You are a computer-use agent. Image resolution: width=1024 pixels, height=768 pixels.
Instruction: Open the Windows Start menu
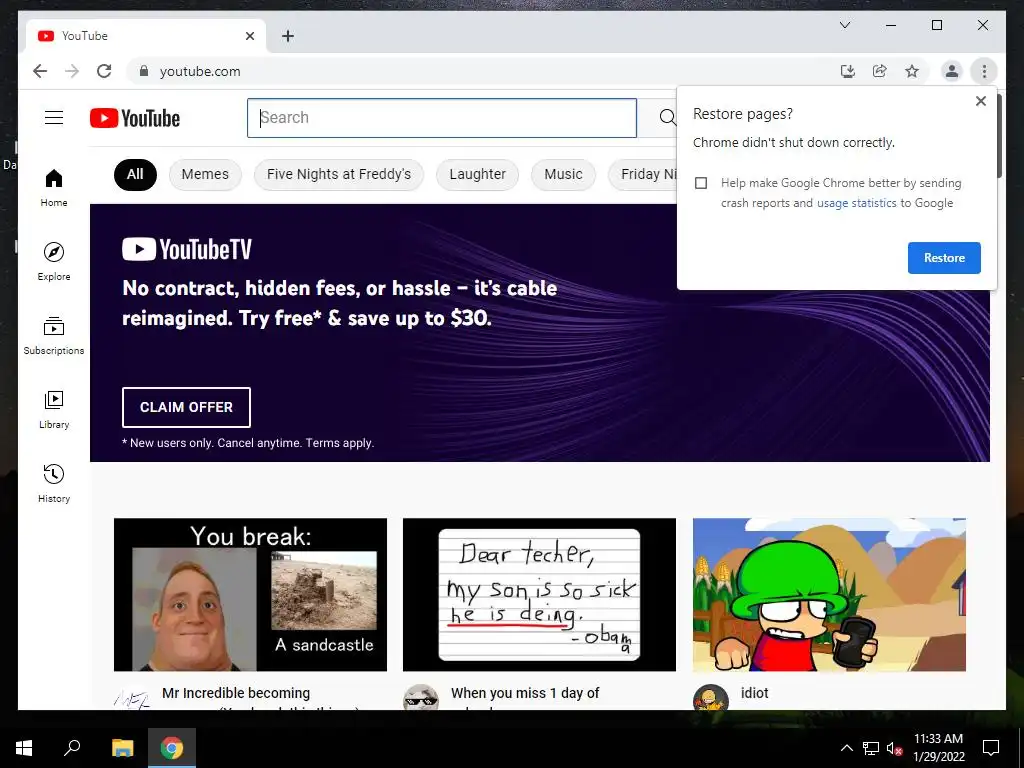point(24,748)
